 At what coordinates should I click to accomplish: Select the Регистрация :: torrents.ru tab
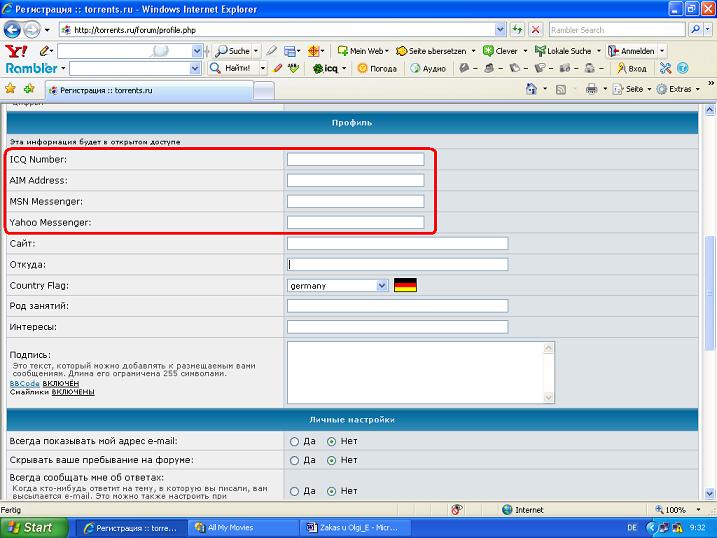pyautogui.click(x=149, y=91)
